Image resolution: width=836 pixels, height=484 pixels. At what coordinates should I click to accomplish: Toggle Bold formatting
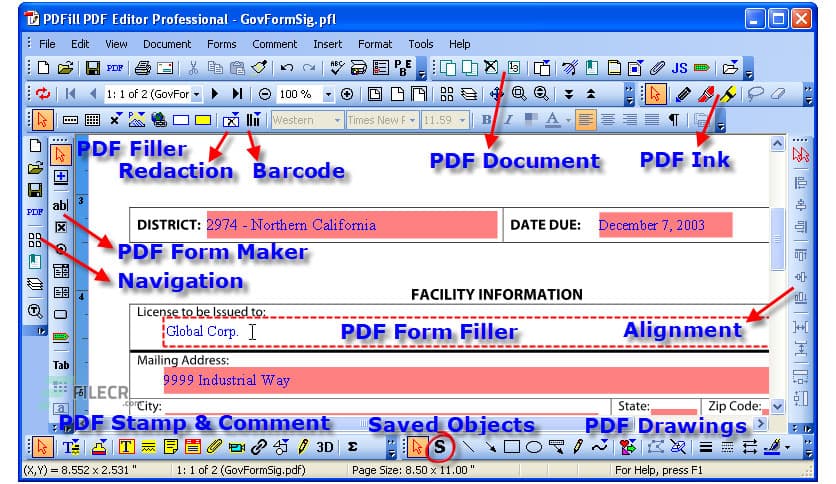[x=486, y=120]
